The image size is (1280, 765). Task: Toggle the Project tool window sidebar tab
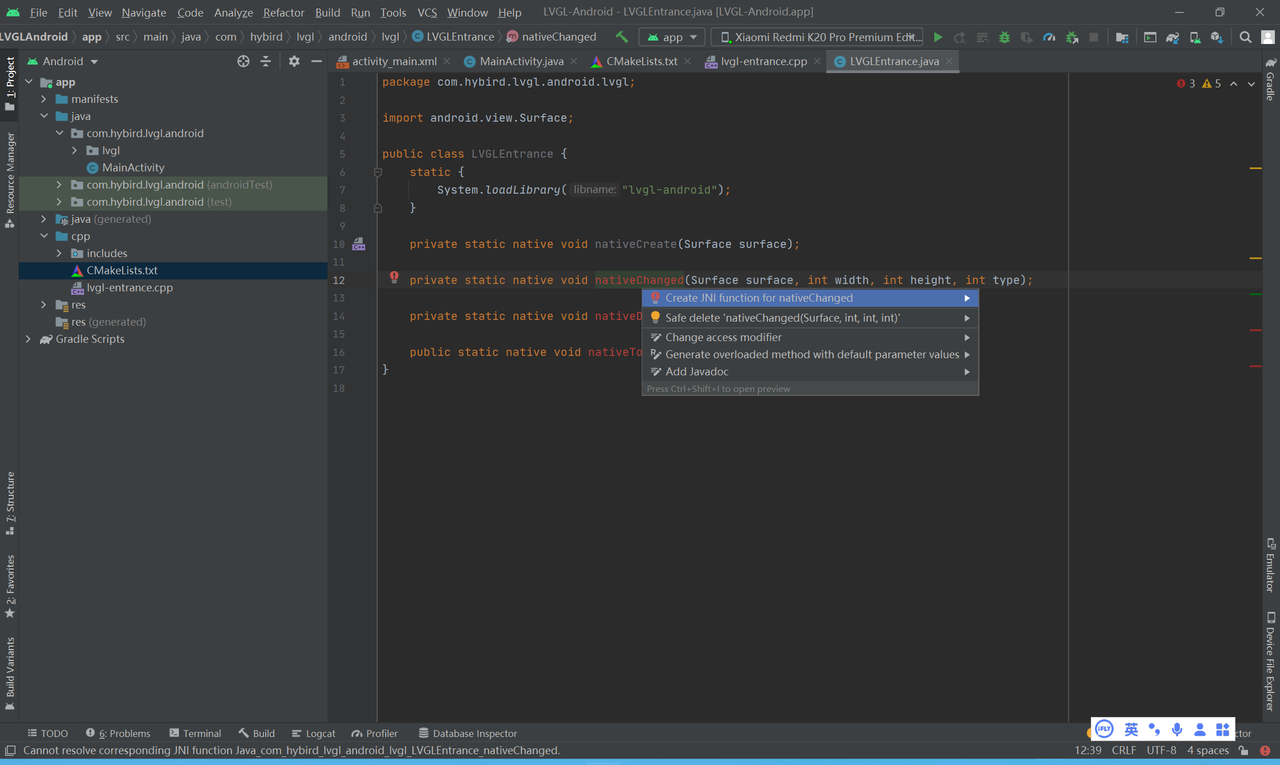(10, 84)
